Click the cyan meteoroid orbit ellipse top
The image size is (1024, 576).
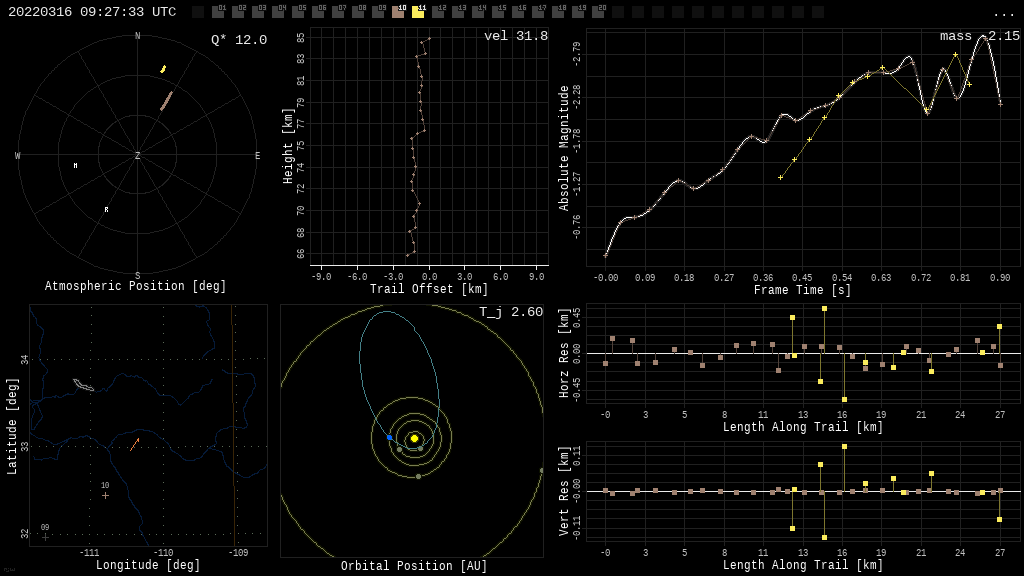pyautogui.click(x=387, y=312)
